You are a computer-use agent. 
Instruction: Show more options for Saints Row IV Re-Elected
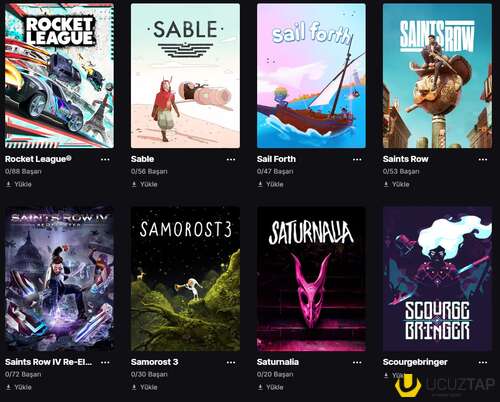(x=105, y=362)
